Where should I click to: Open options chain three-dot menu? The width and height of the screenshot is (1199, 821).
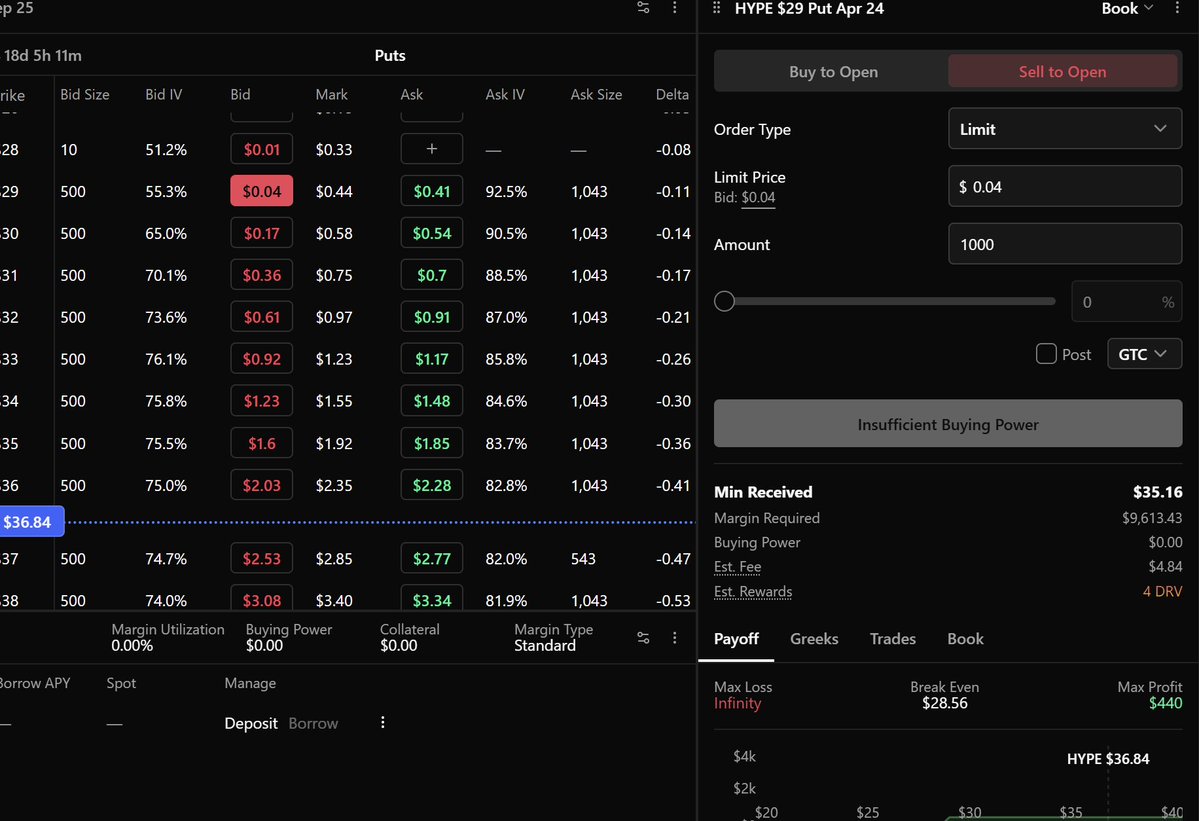674,8
